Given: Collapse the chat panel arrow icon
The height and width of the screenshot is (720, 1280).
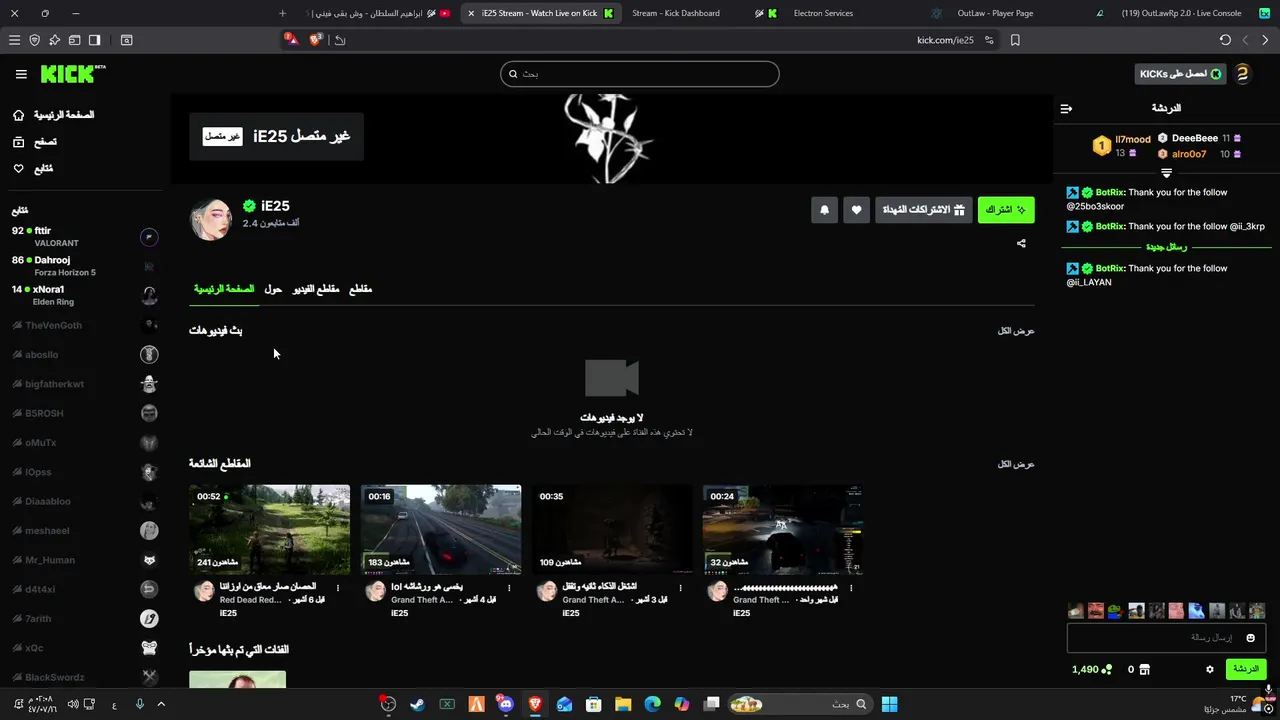Looking at the screenshot, I should [1066, 108].
